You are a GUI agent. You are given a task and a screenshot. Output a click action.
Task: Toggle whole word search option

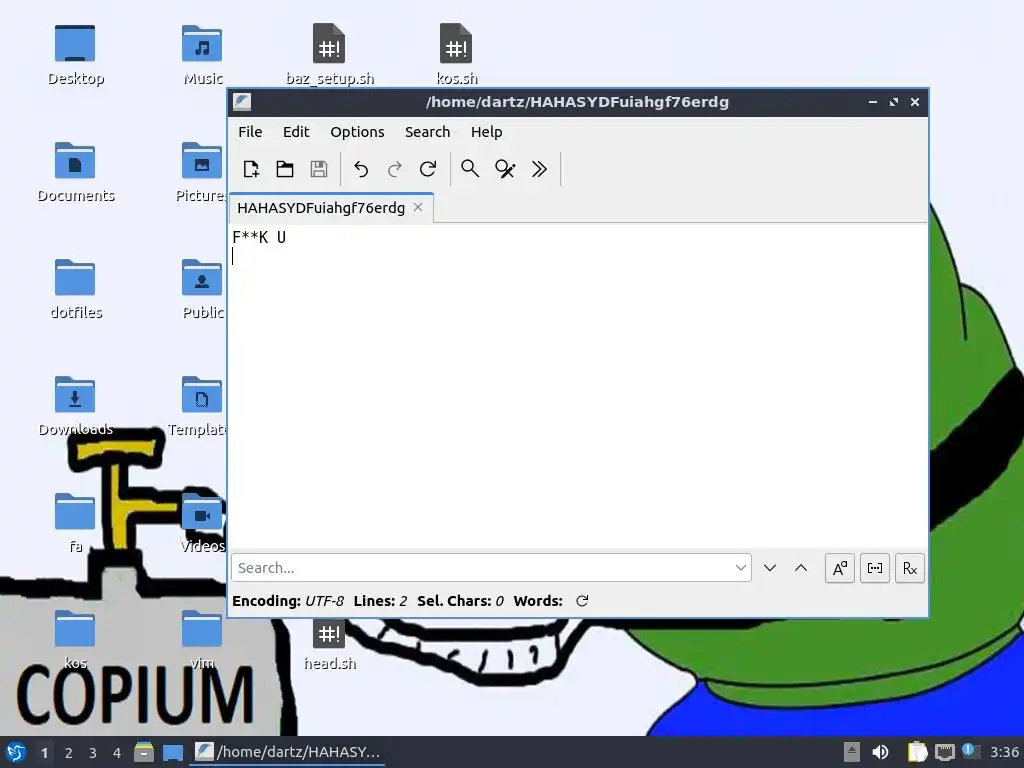[x=874, y=568]
